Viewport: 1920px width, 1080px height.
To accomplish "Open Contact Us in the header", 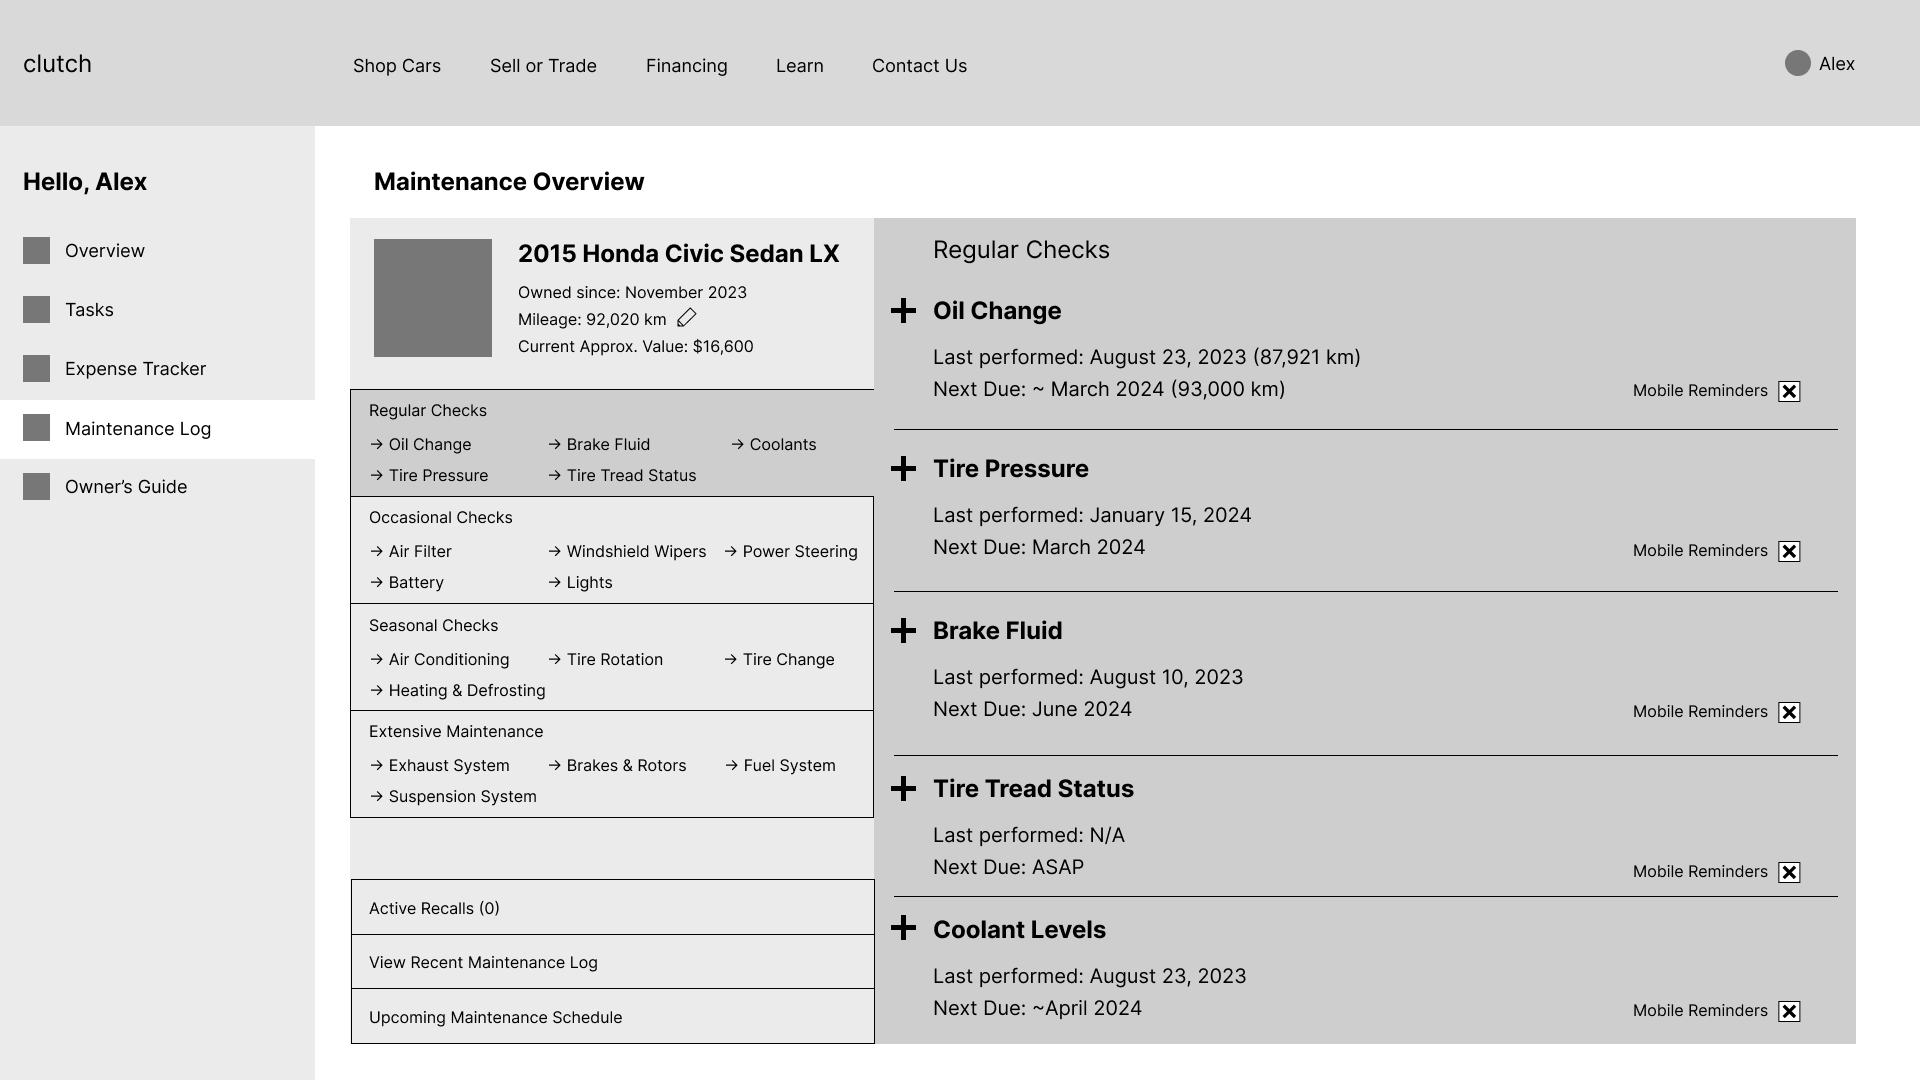I will click(919, 66).
